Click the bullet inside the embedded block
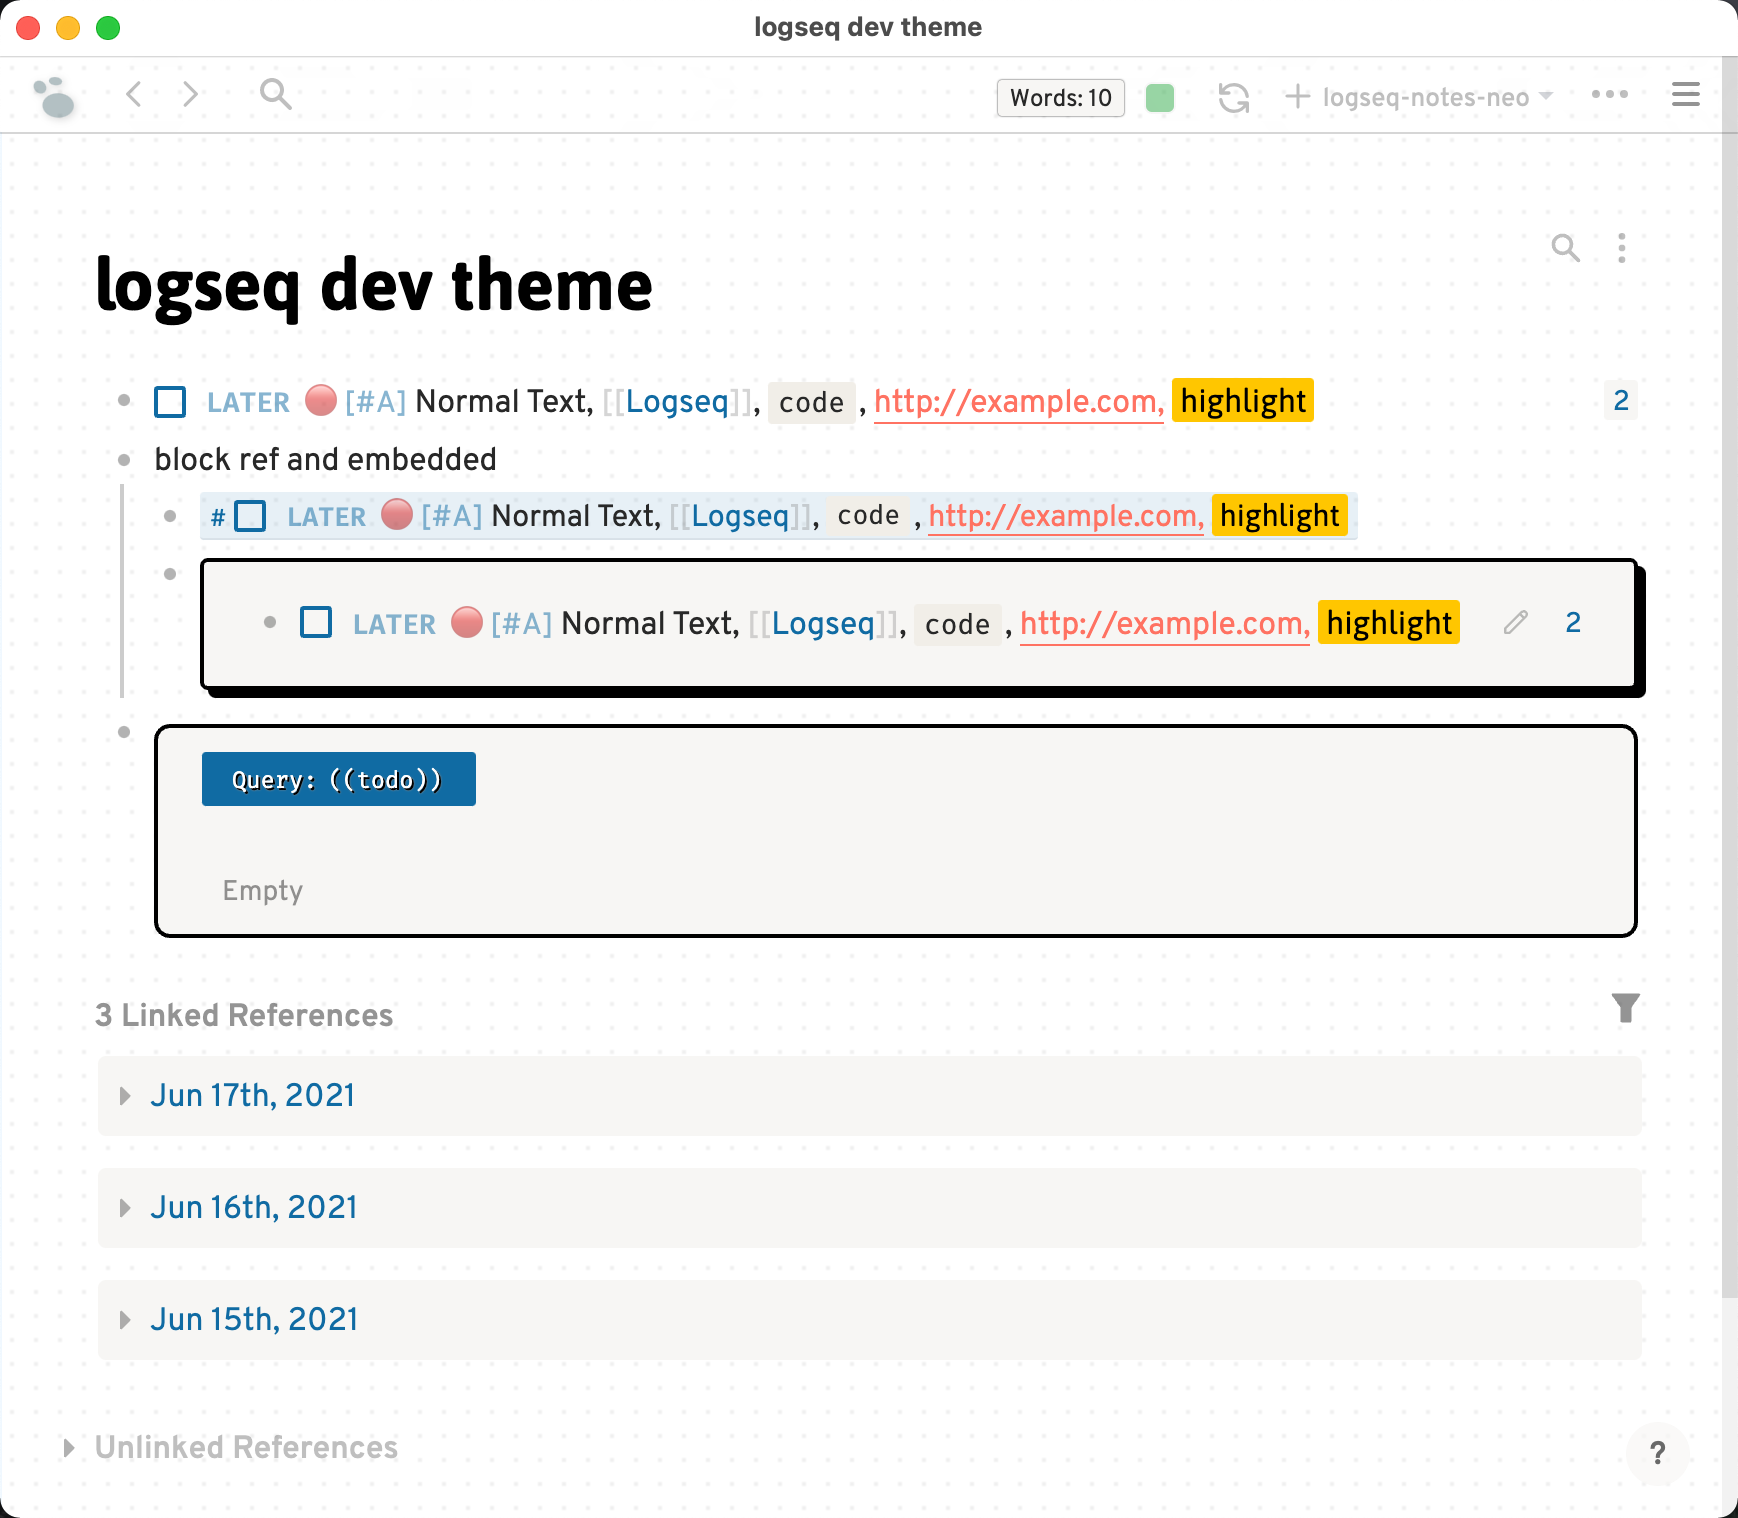This screenshot has height=1518, width=1738. click(270, 622)
